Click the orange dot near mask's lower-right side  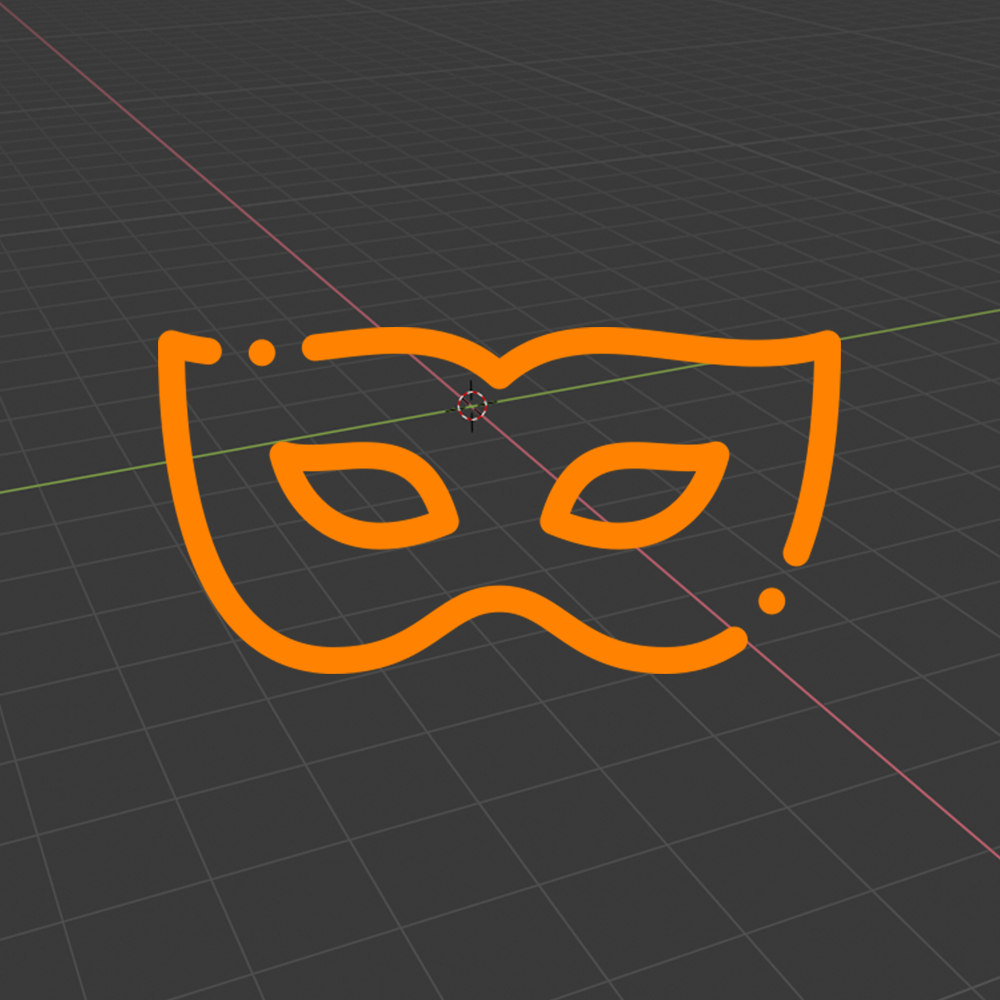772,601
